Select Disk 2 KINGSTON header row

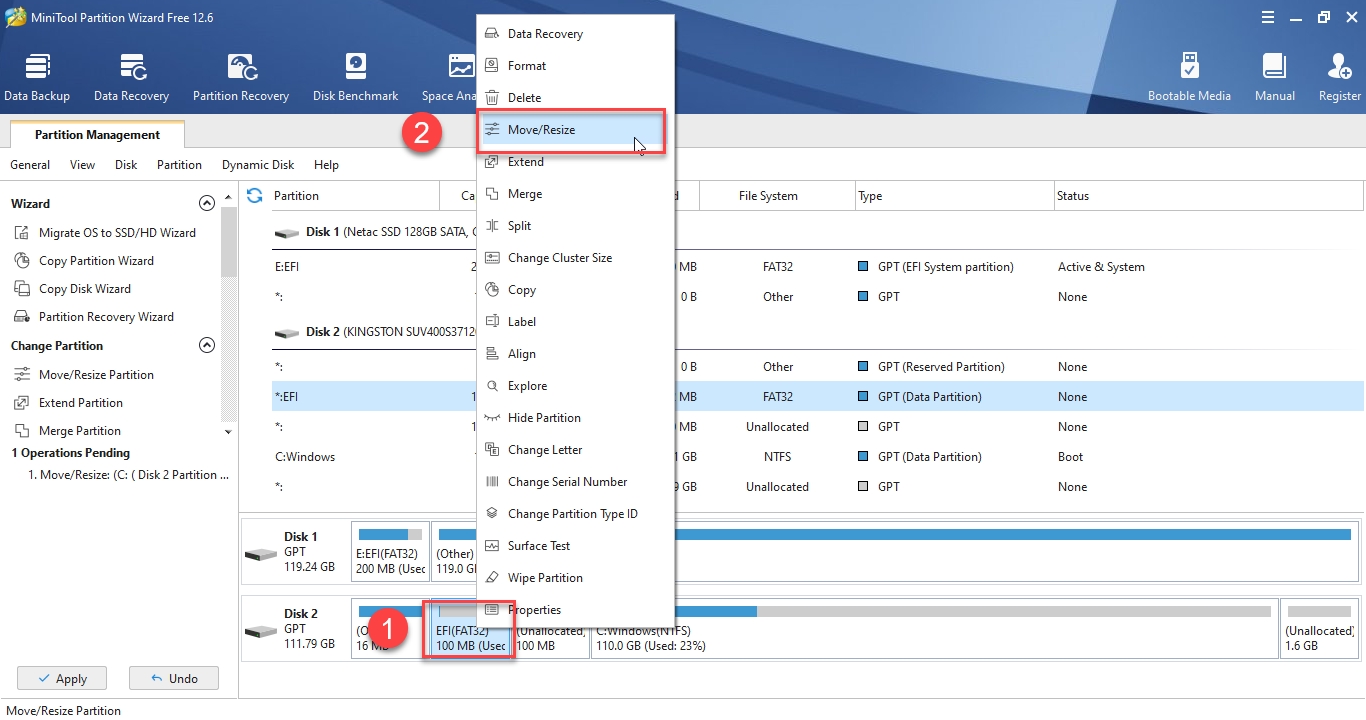coord(818,332)
